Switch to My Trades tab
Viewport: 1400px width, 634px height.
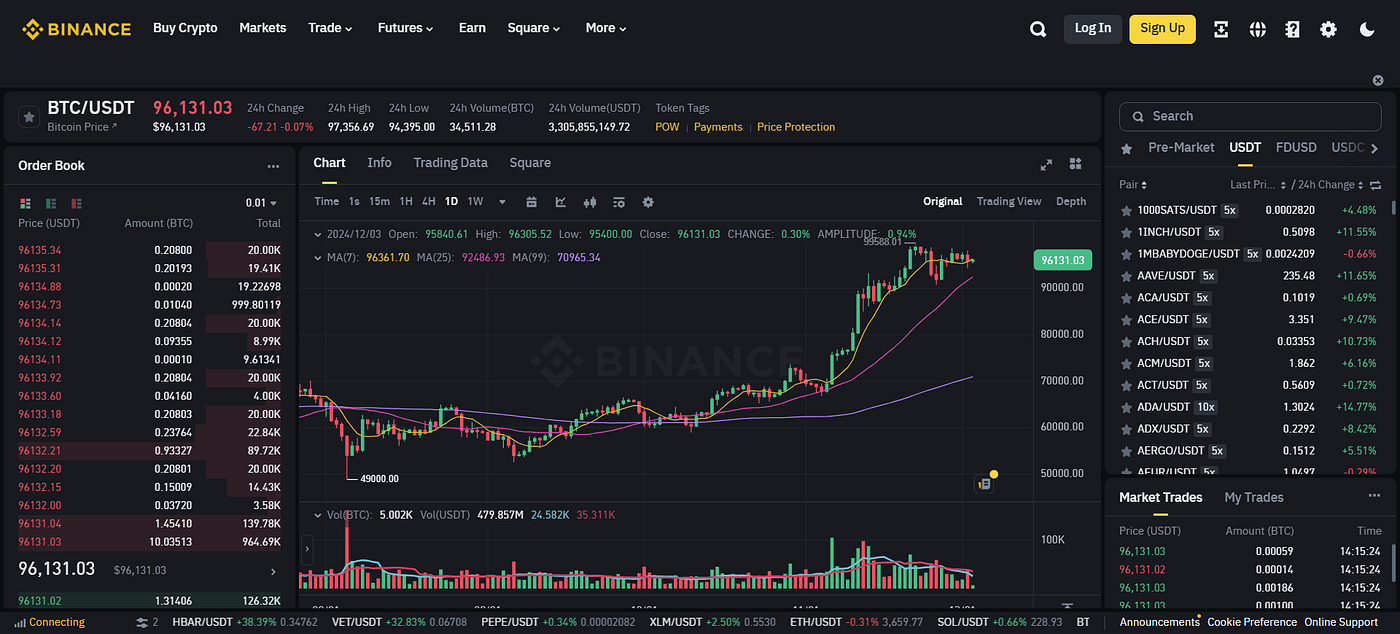(x=1254, y=497)
